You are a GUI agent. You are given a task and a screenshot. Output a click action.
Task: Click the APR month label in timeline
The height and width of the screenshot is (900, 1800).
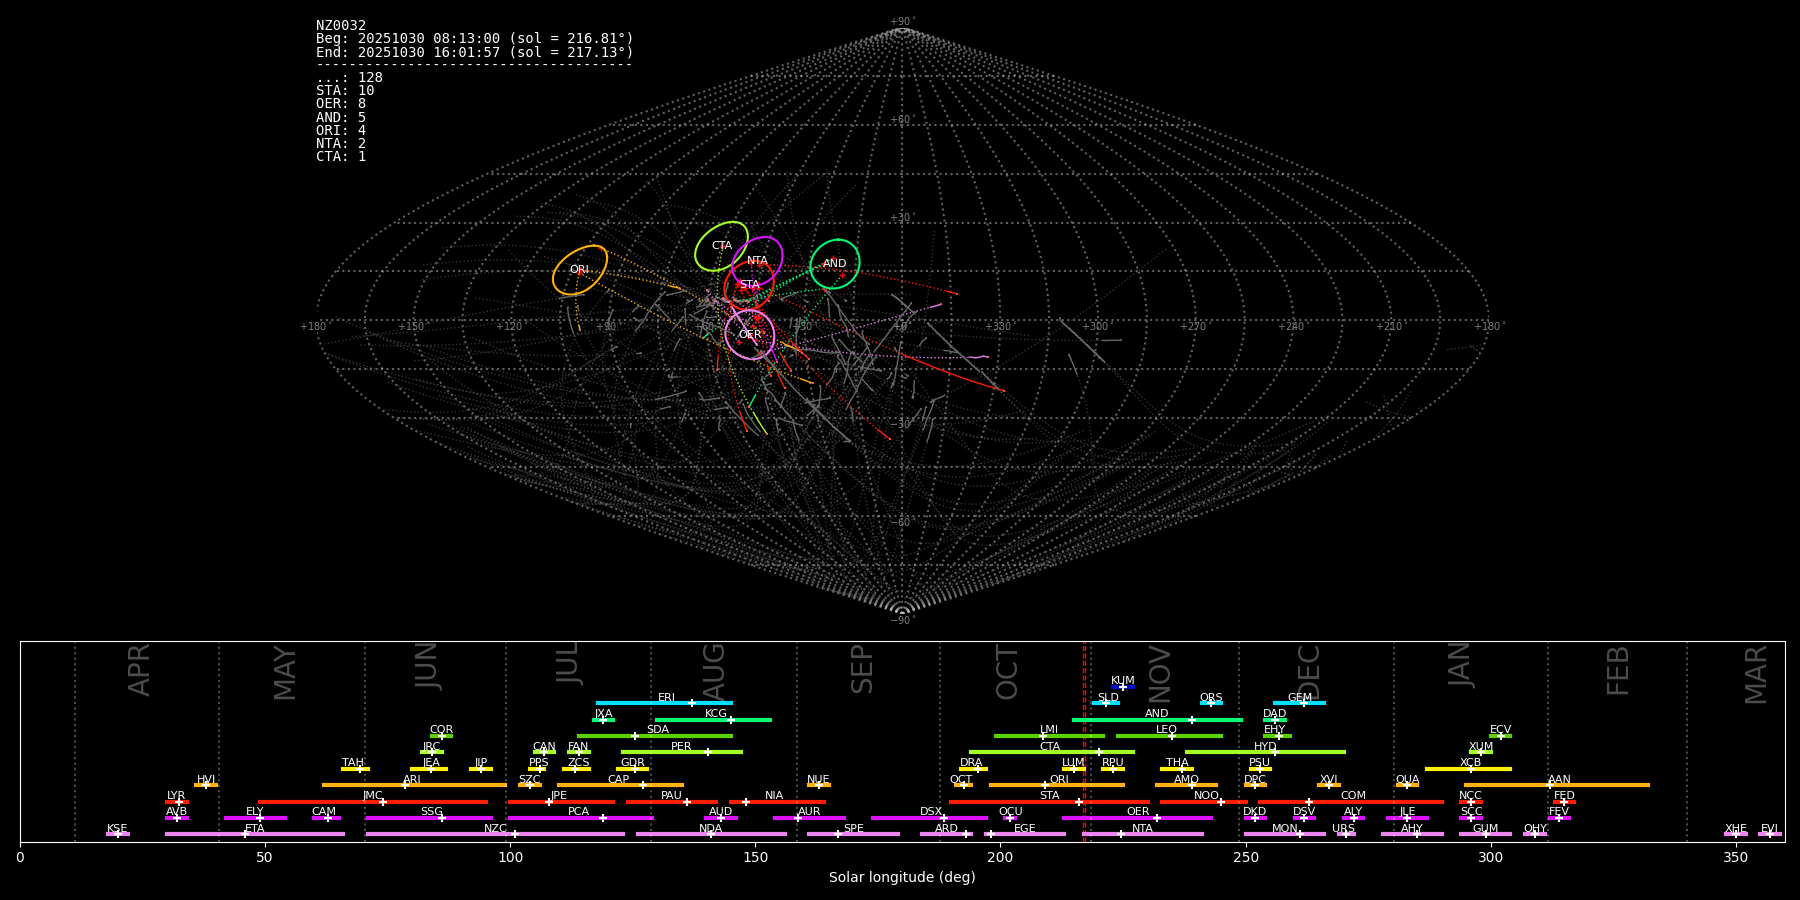click(x=139, y=670)
